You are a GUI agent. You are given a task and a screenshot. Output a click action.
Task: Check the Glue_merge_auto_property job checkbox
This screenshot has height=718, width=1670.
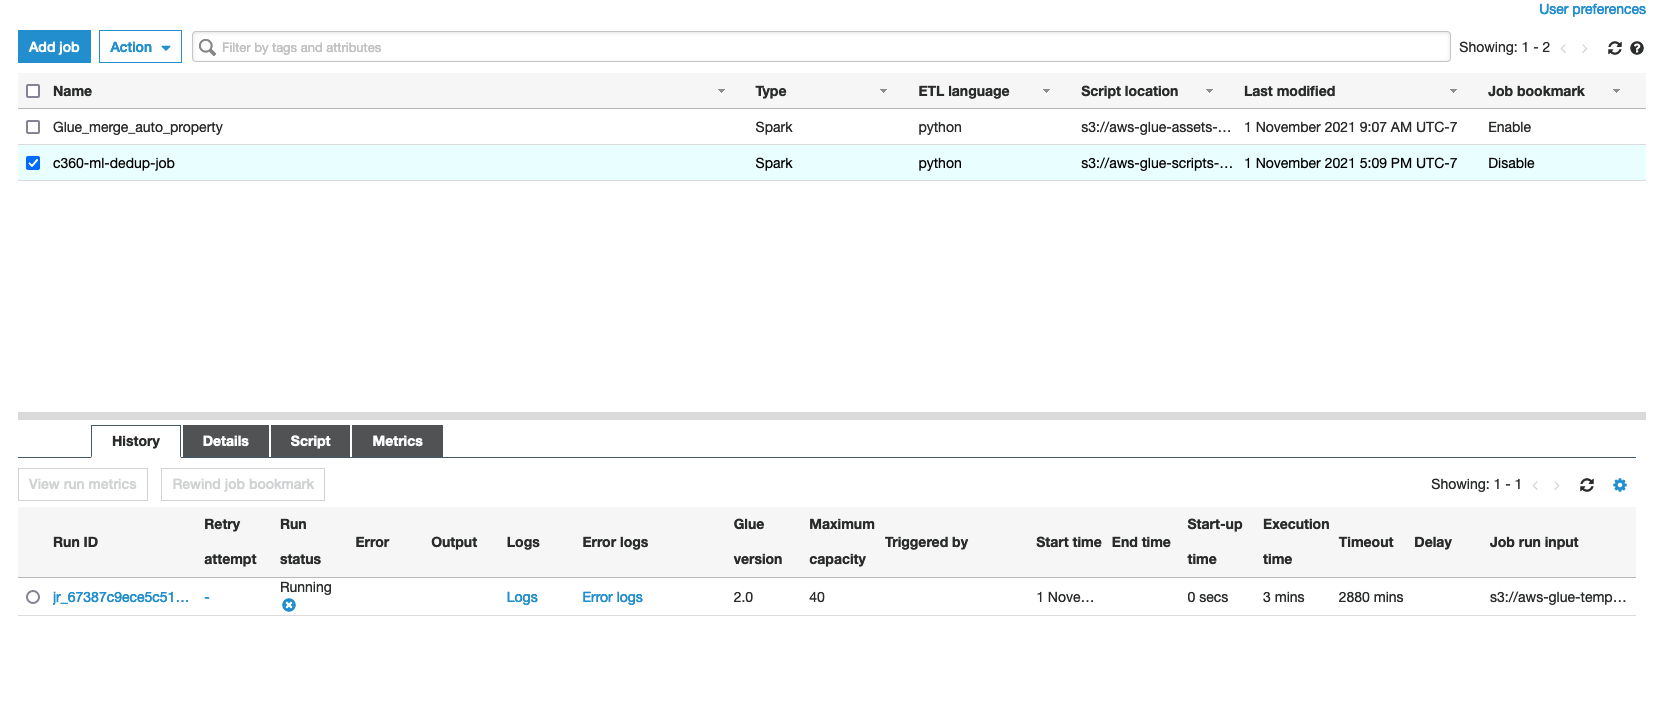(33, 127)
